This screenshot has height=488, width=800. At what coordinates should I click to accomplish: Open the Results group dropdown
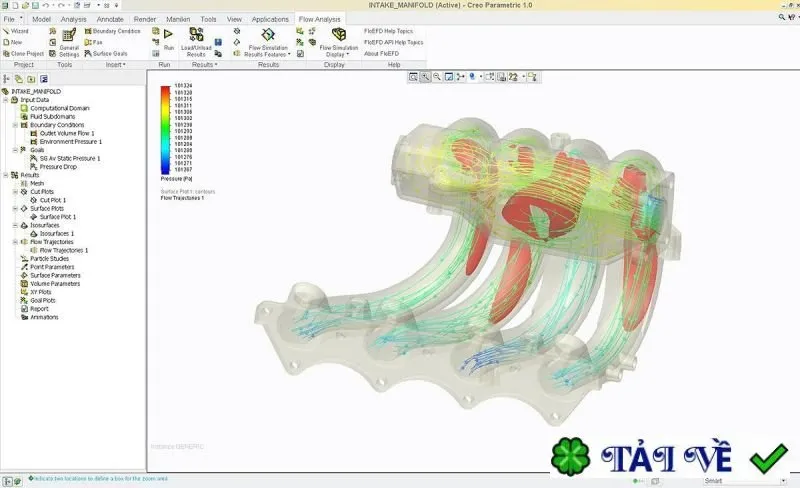tap(205, 65)
